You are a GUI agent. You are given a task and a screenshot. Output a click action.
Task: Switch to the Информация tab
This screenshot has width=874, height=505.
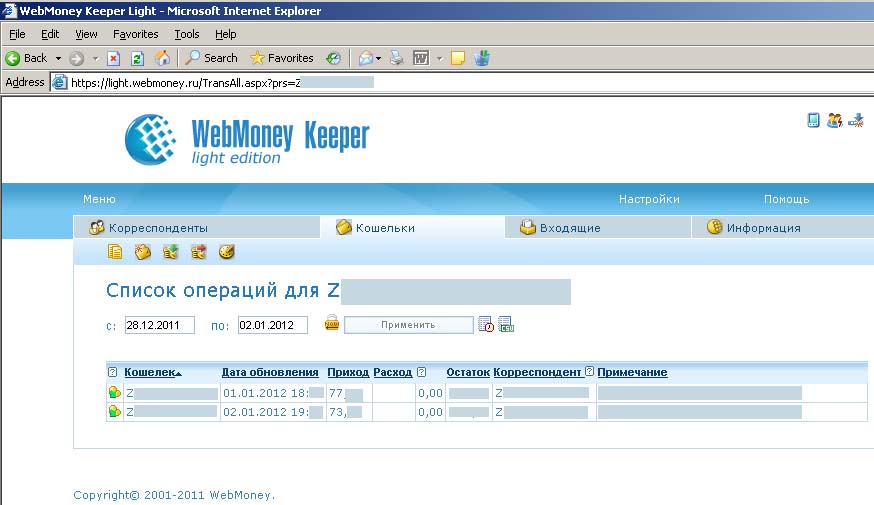[x=783, y=227]
